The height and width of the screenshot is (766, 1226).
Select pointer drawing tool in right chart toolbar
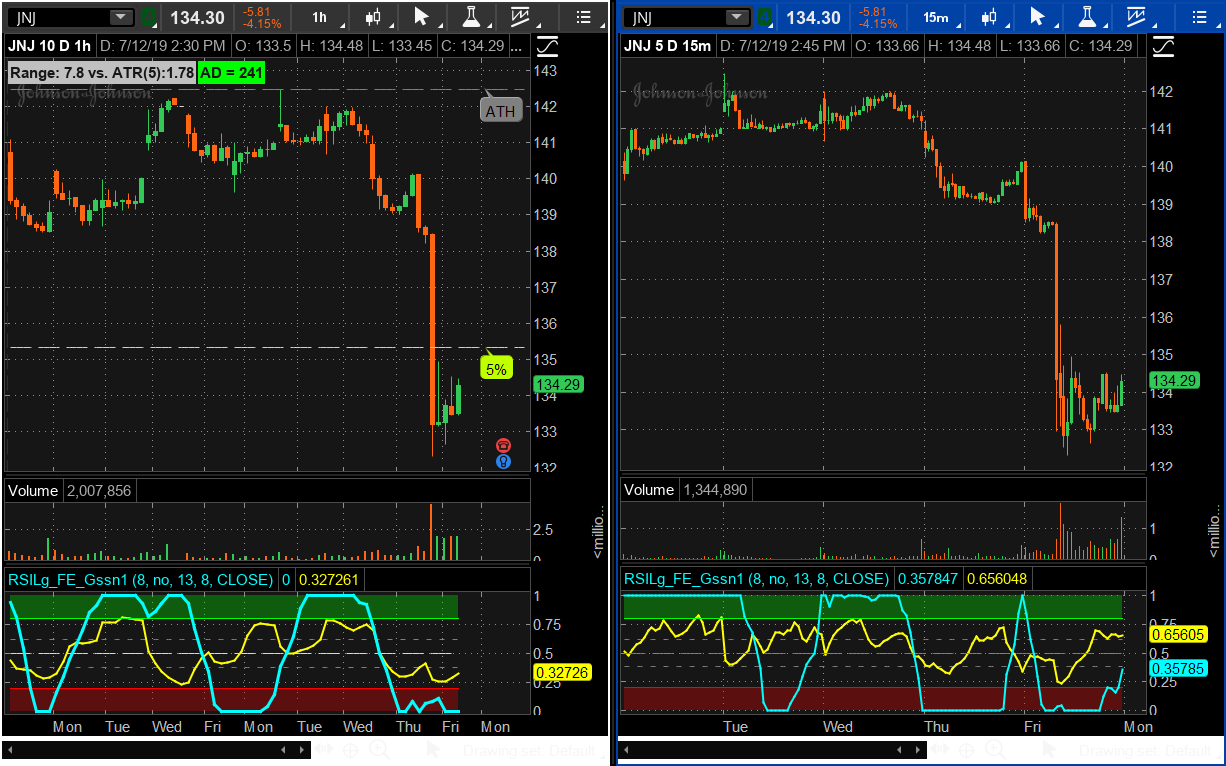tap(1038, 17)
